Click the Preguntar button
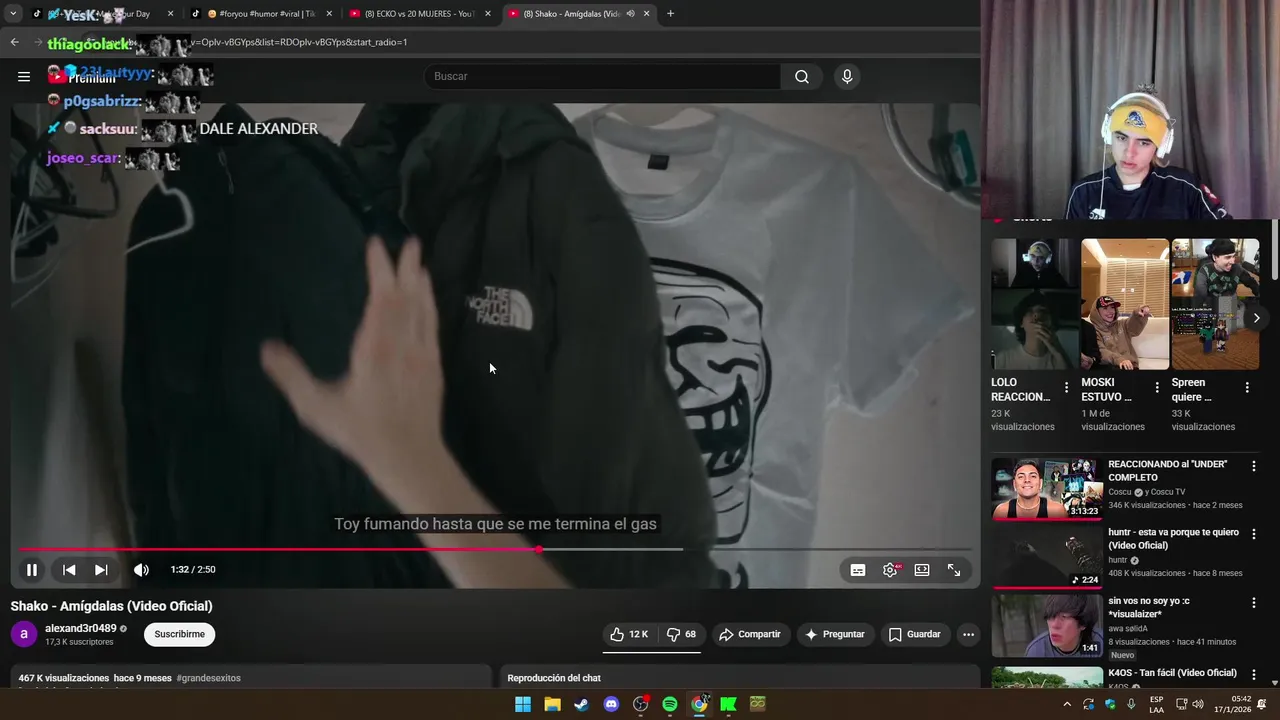The height and width of the screenshot is (720, 1280). click(834, 634)
